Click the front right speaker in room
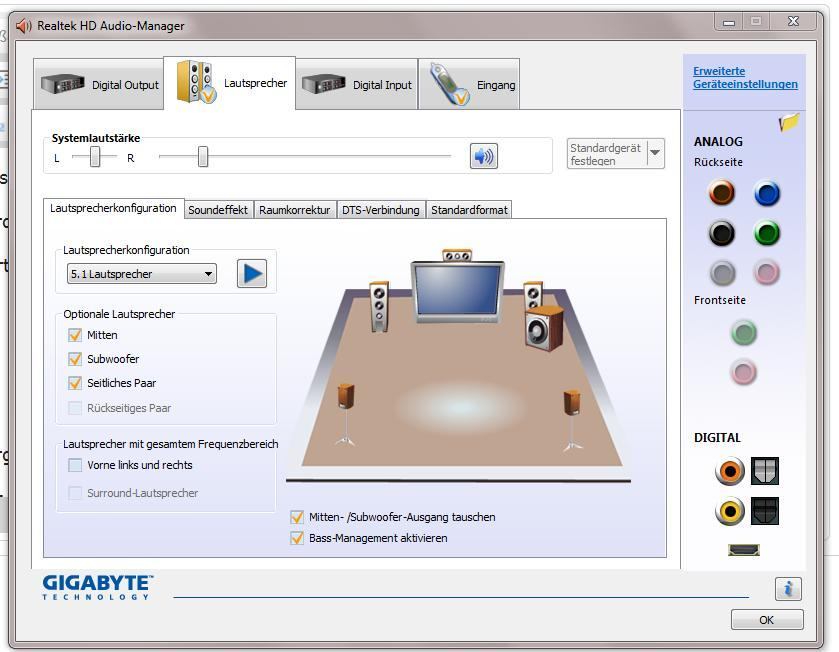 coord(533,295)
